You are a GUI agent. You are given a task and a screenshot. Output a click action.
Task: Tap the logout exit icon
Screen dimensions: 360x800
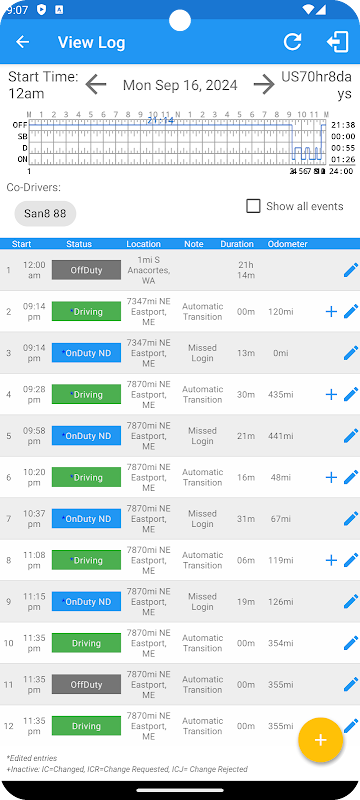coord(338,42)
